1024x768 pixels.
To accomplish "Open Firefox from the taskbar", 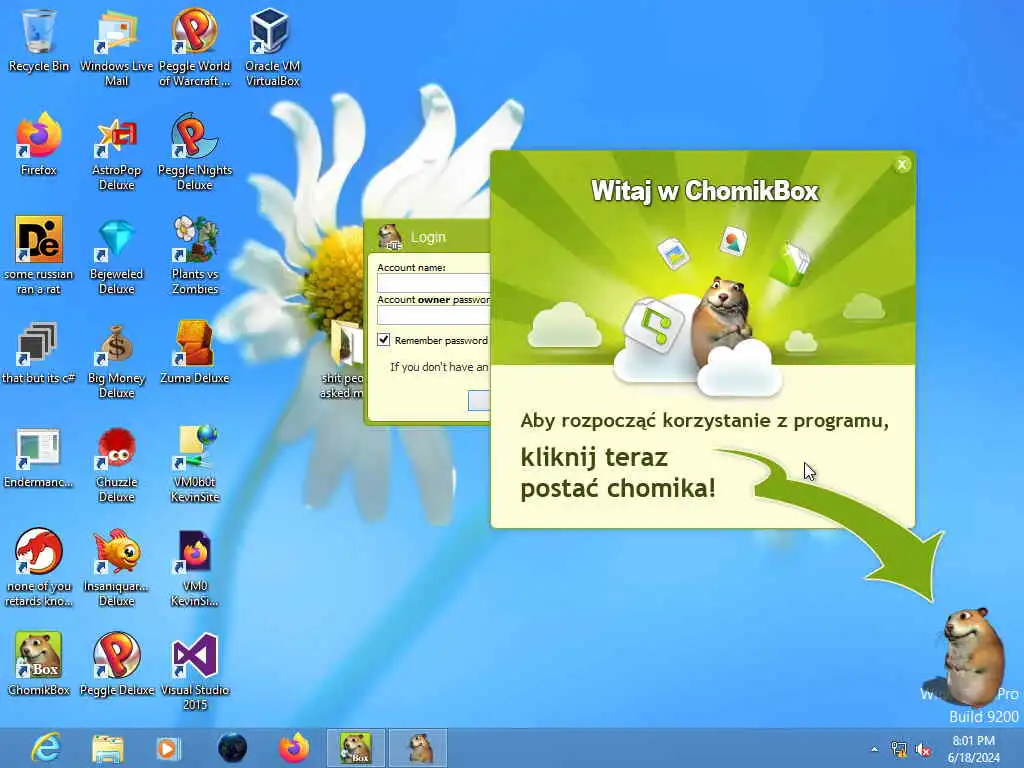I will point(294,748).
